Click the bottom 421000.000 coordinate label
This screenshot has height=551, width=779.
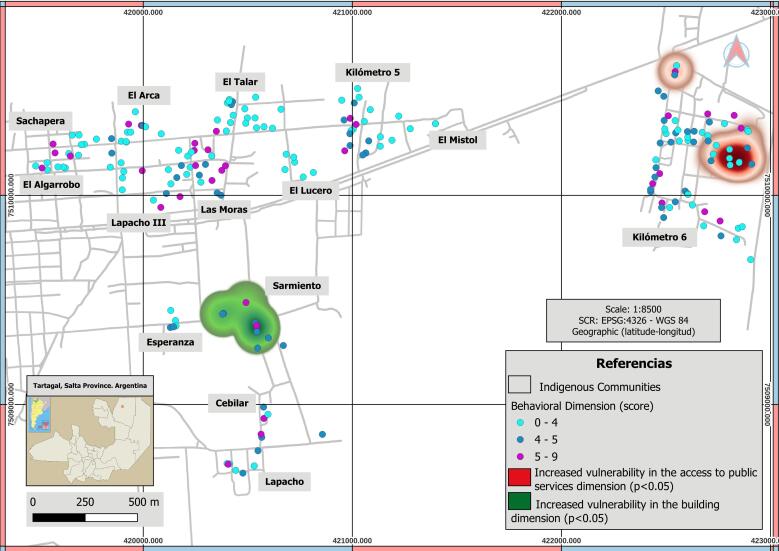coord(352,541)
